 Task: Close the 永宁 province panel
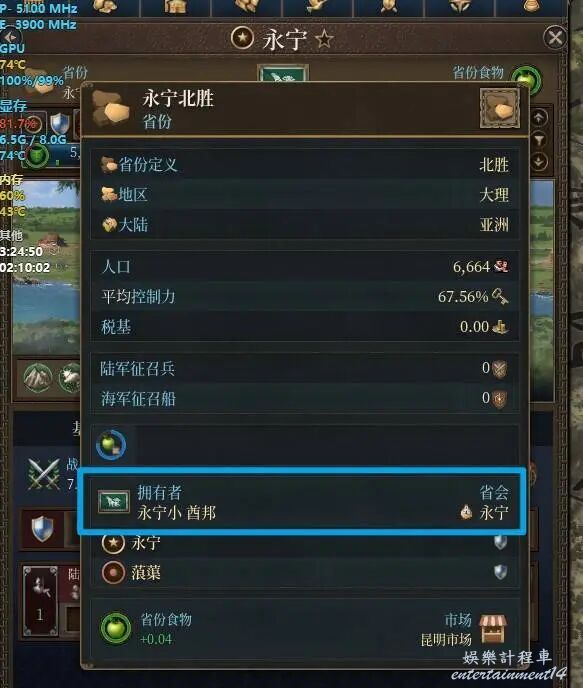(555, 37)
